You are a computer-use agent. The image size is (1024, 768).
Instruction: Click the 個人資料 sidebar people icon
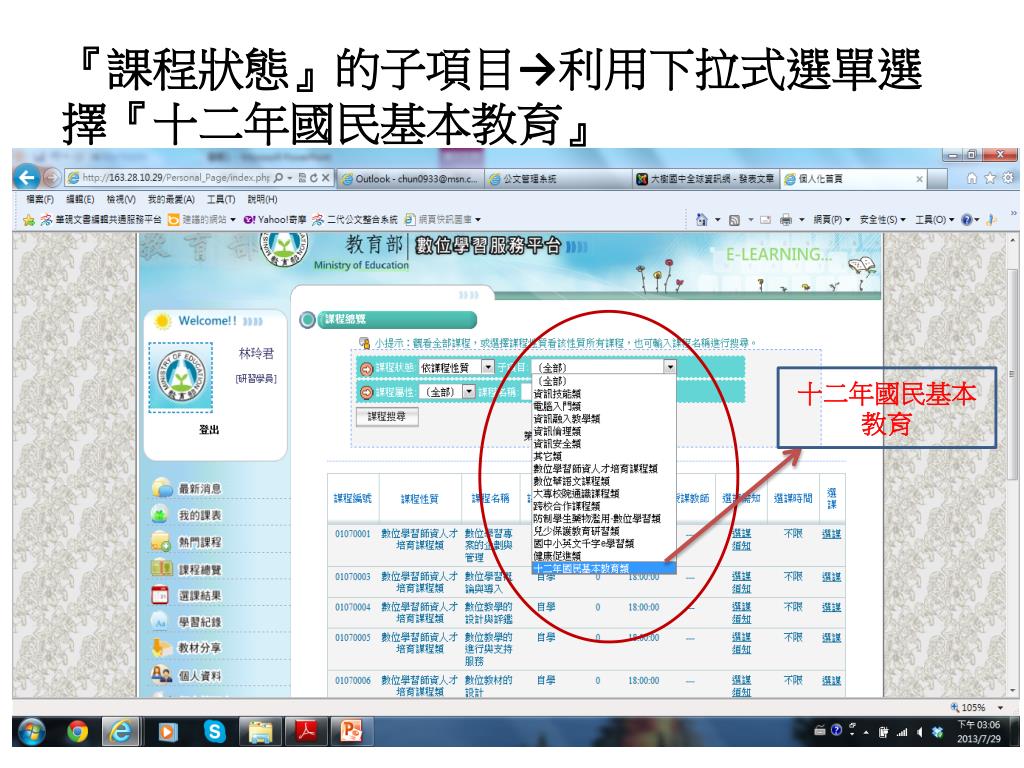[161, 675]
